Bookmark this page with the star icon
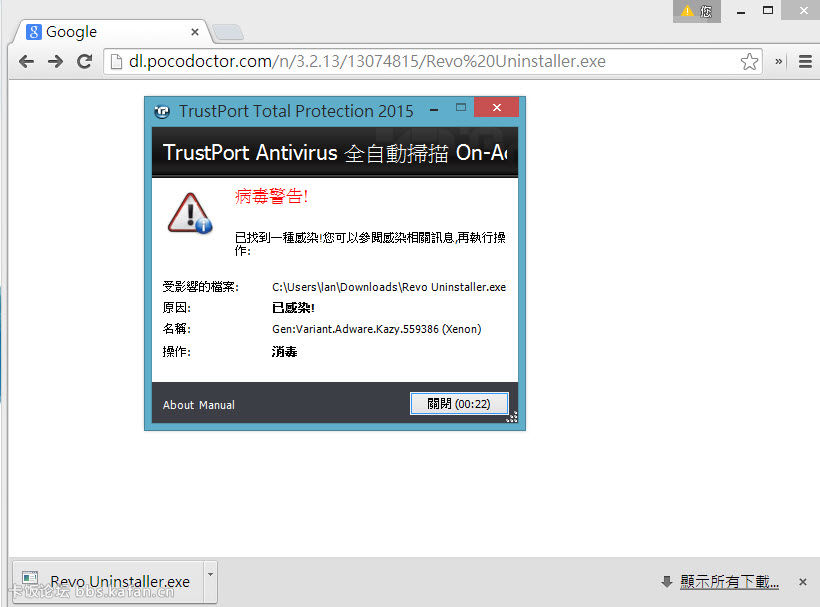Screen dimensions: 820x607 click(749, 62)
